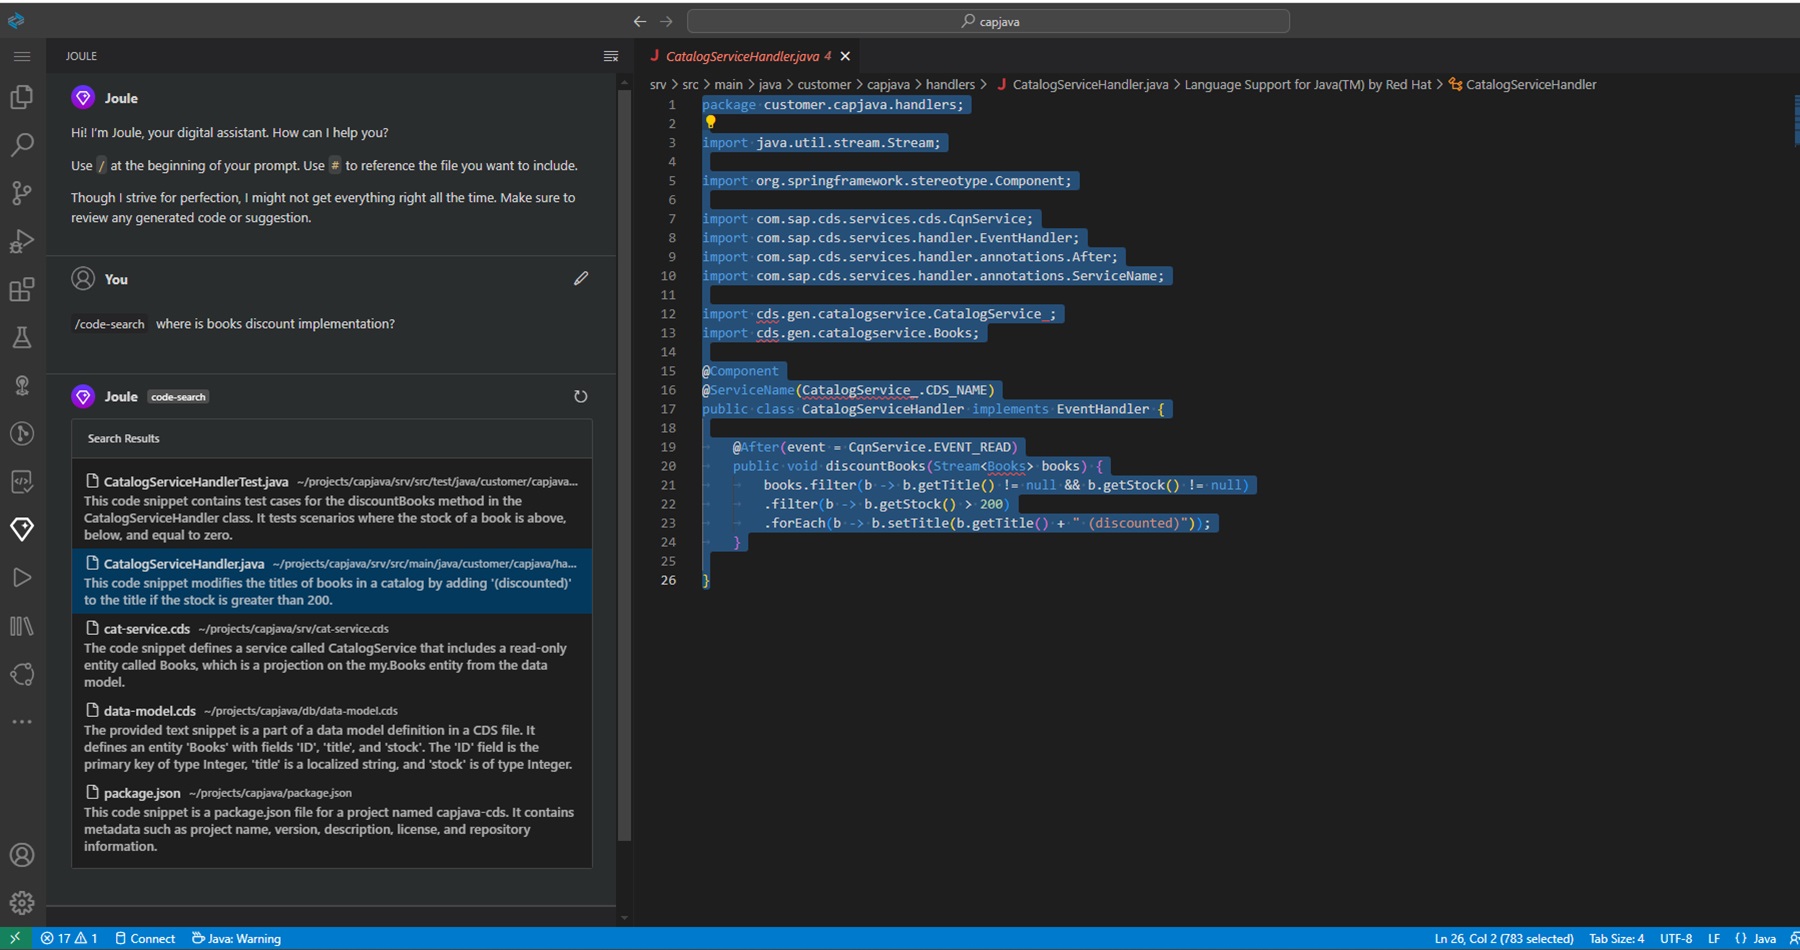
Task: Click the code-search tag next to Joule
Action: [178, 397]
